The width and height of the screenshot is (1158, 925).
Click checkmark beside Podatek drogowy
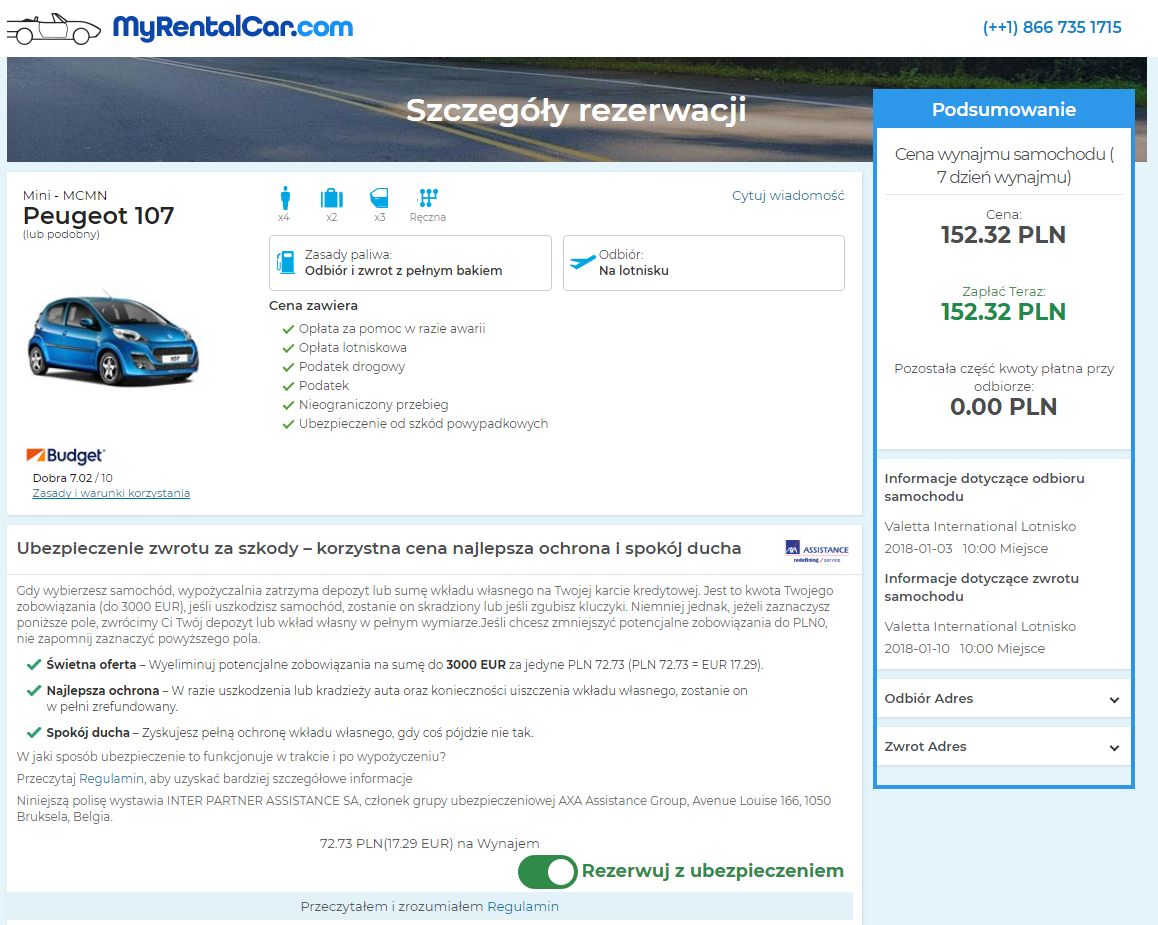pos(288,367)
